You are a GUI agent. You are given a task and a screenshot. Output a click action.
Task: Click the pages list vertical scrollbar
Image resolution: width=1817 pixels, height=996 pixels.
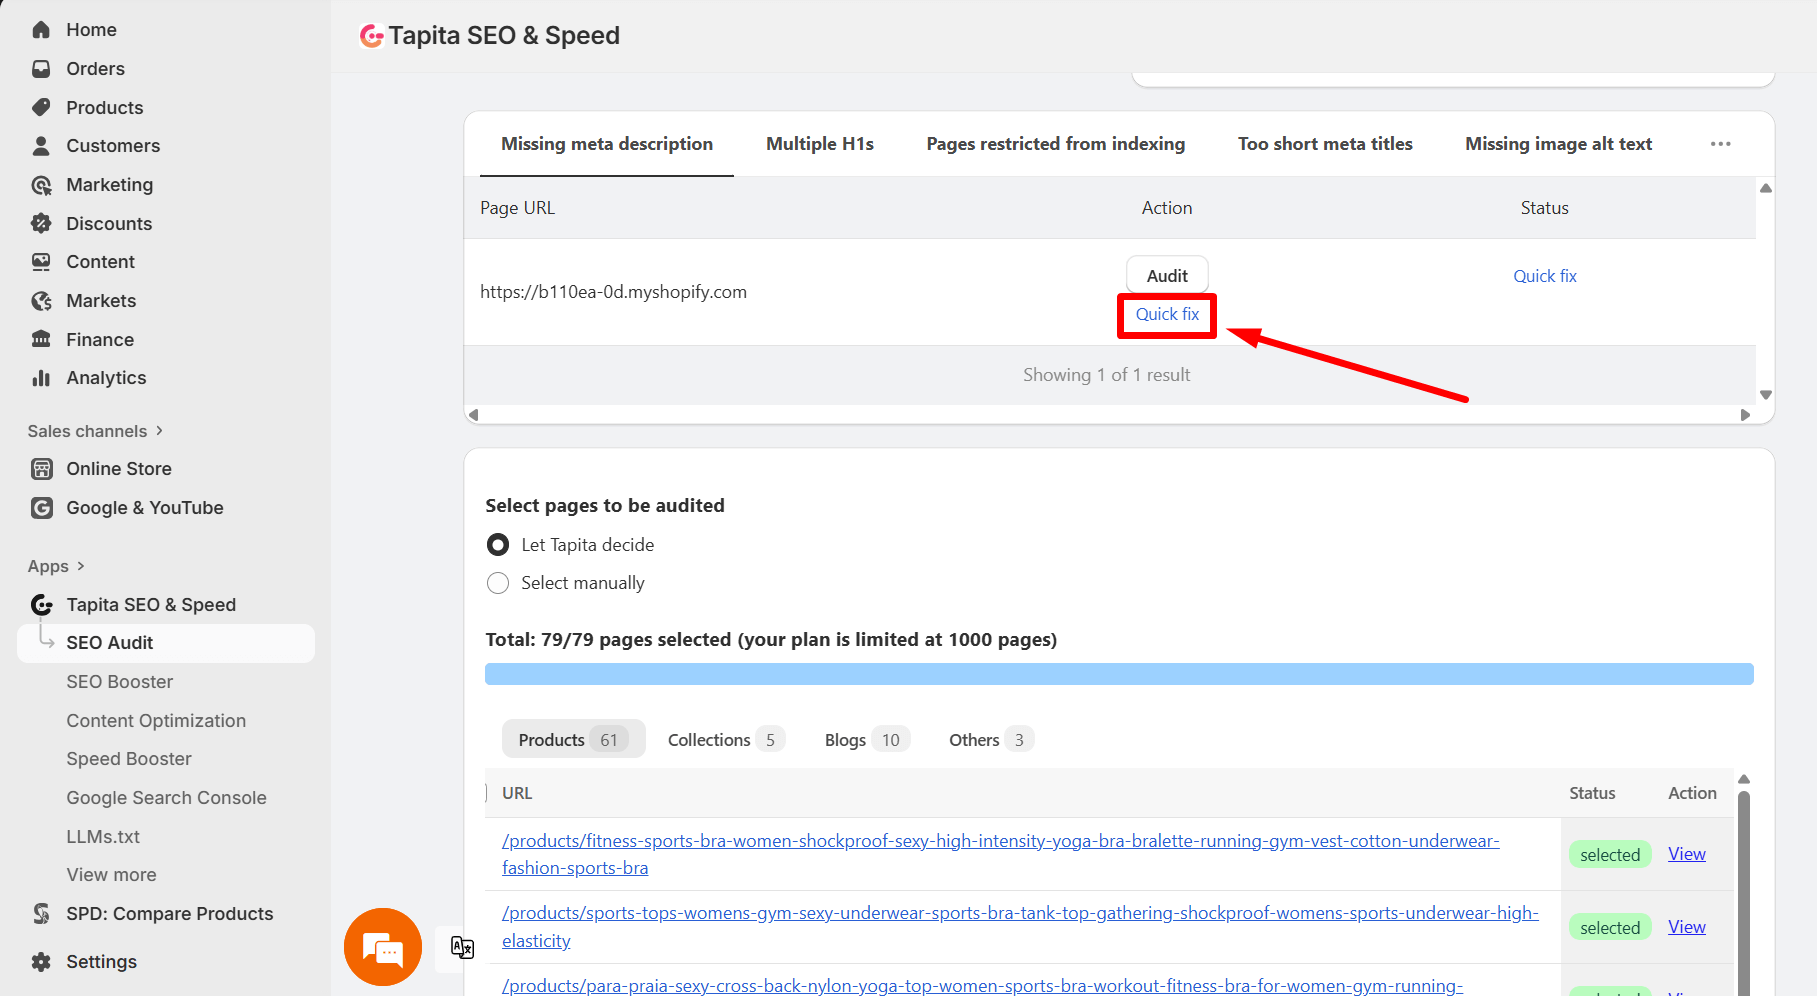1744,892
